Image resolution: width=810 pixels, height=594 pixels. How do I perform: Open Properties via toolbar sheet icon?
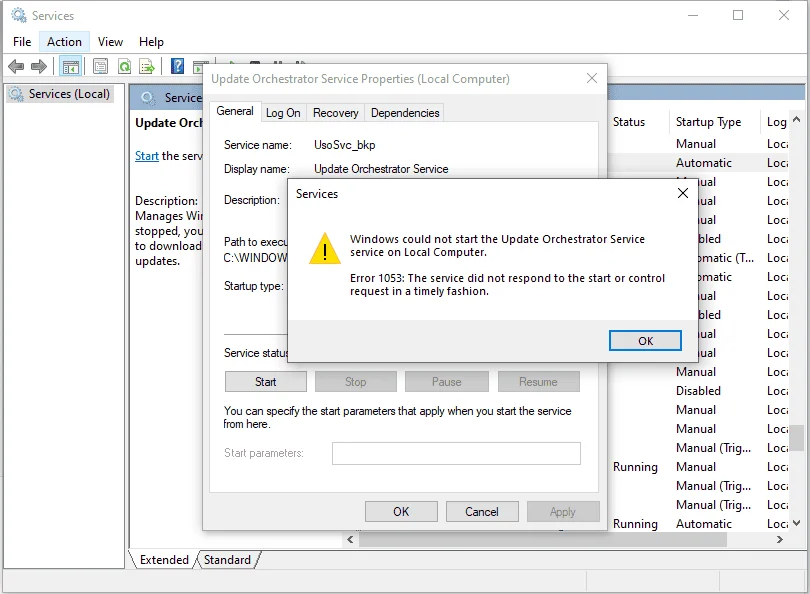pos(100,66)
